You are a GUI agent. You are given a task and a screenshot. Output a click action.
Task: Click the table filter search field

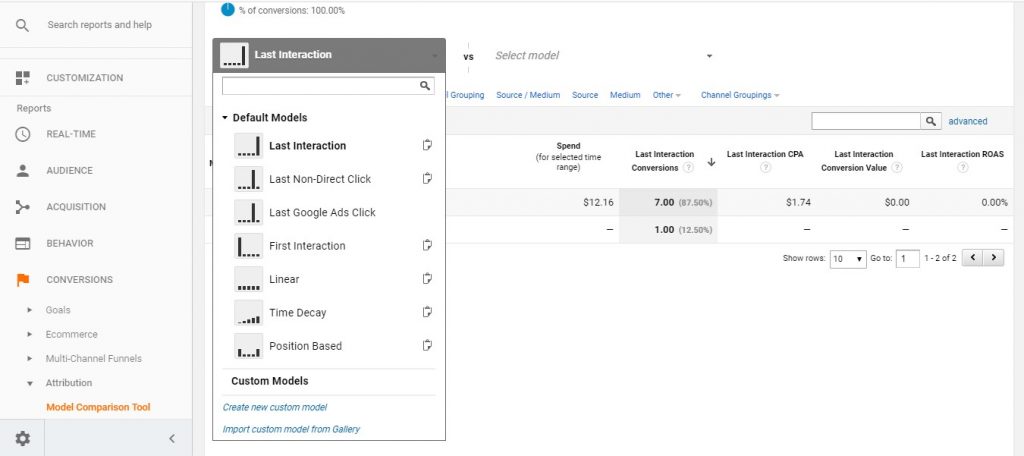[x=866, y=121]
